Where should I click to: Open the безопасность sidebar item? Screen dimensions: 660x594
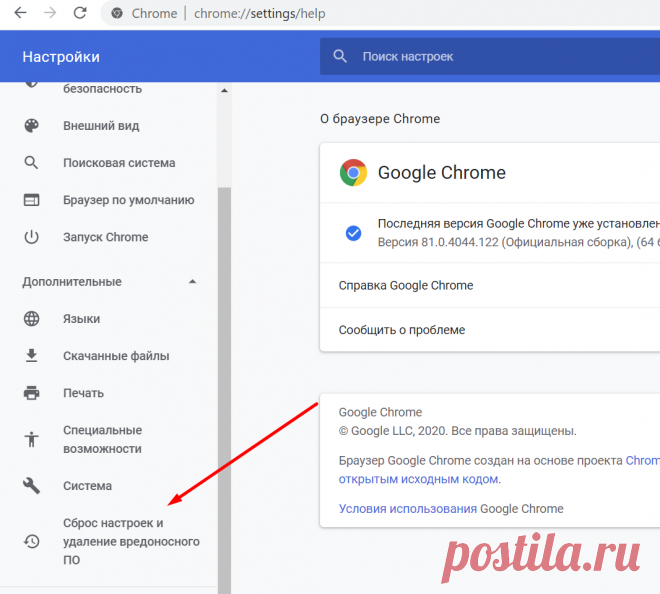(x=102, y=89)
